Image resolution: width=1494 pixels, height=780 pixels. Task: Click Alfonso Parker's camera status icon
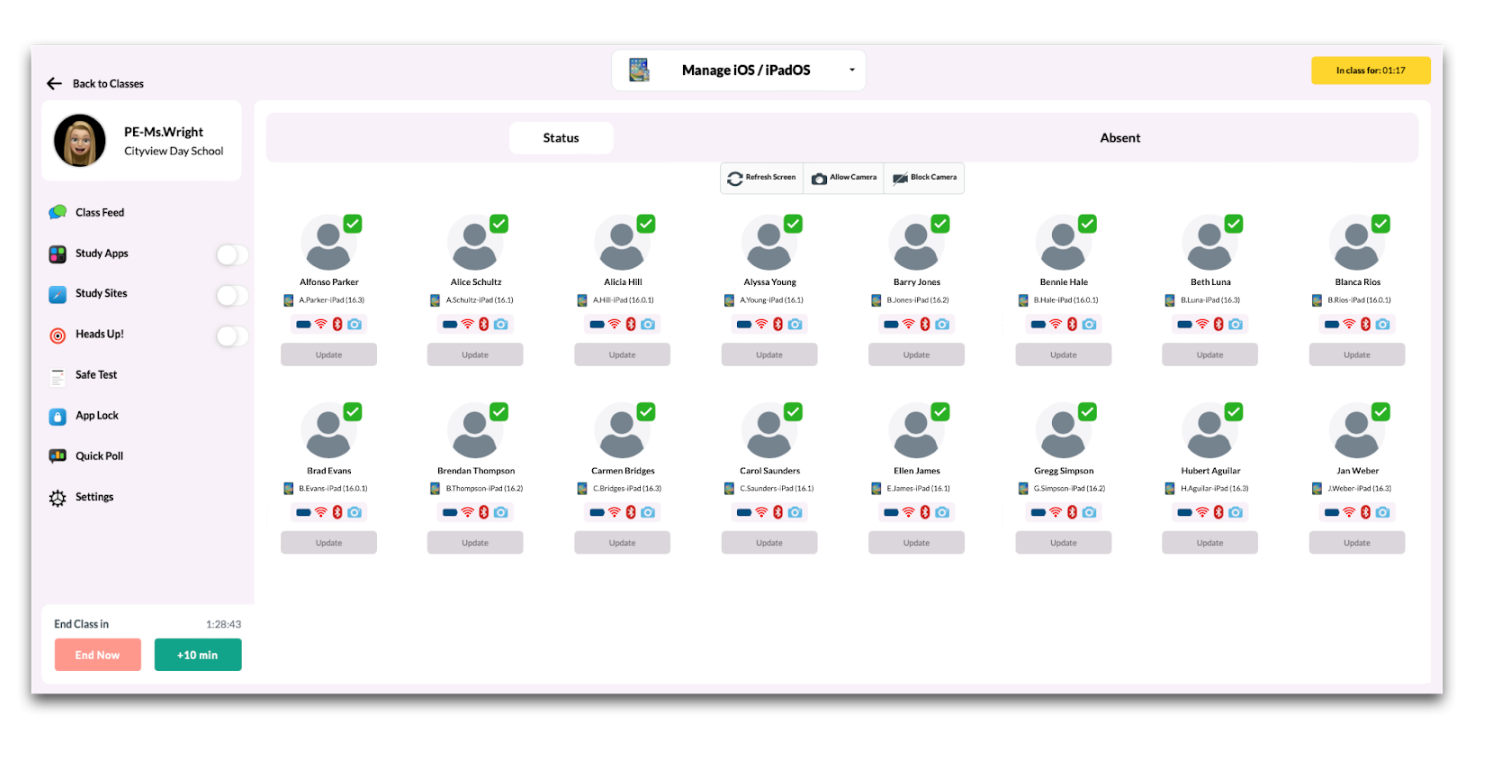click(x=354, y=324)
